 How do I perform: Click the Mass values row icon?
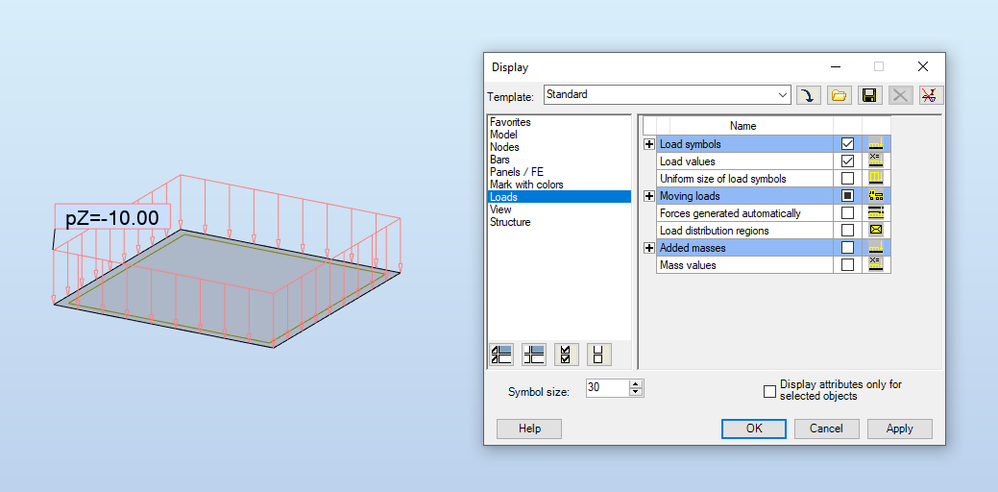click(876, 264)
